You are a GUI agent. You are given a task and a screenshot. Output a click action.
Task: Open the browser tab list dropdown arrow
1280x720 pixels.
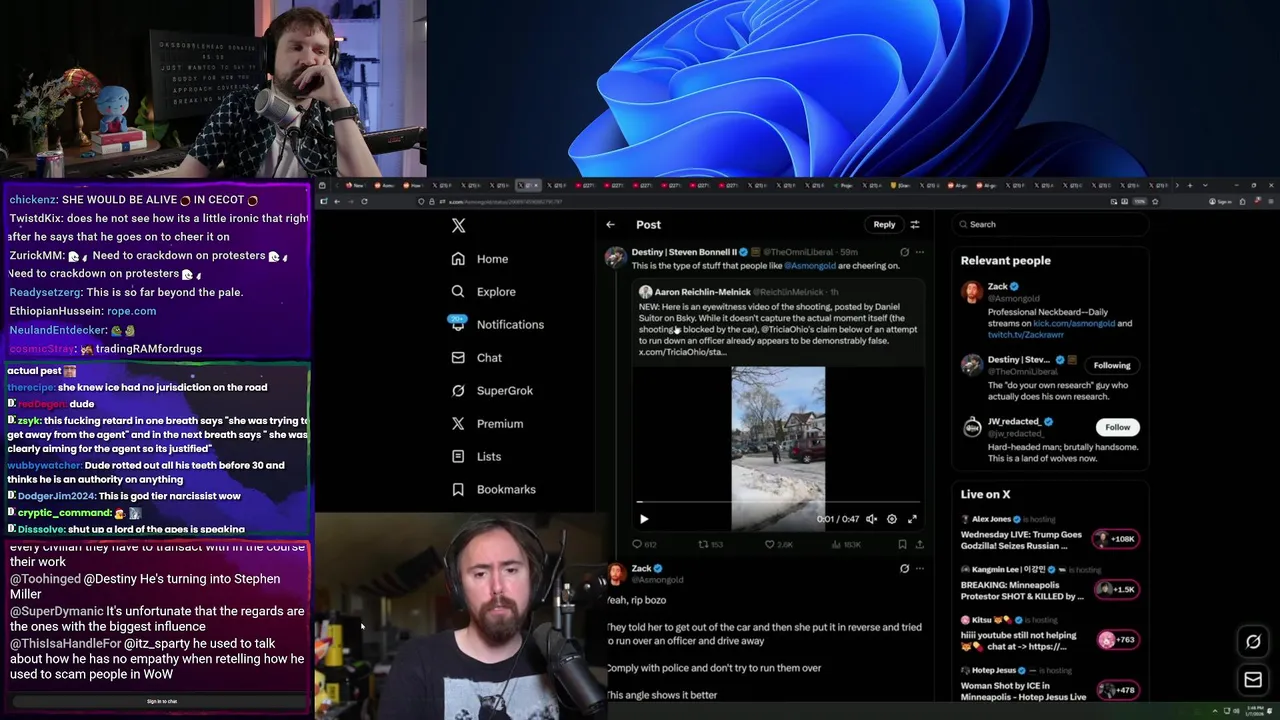click(x=1205, y=185)
